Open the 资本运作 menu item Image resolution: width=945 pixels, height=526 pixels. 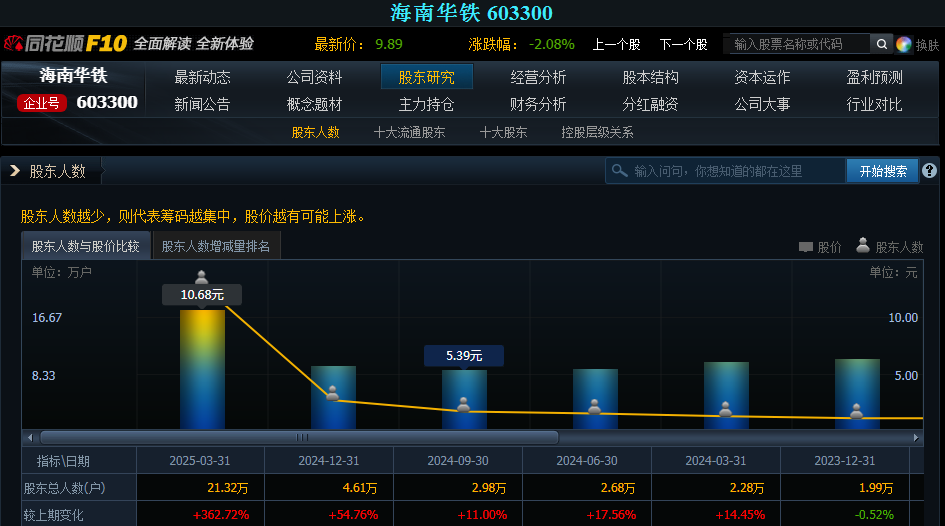pyautogui.click(x=762, y=77)
